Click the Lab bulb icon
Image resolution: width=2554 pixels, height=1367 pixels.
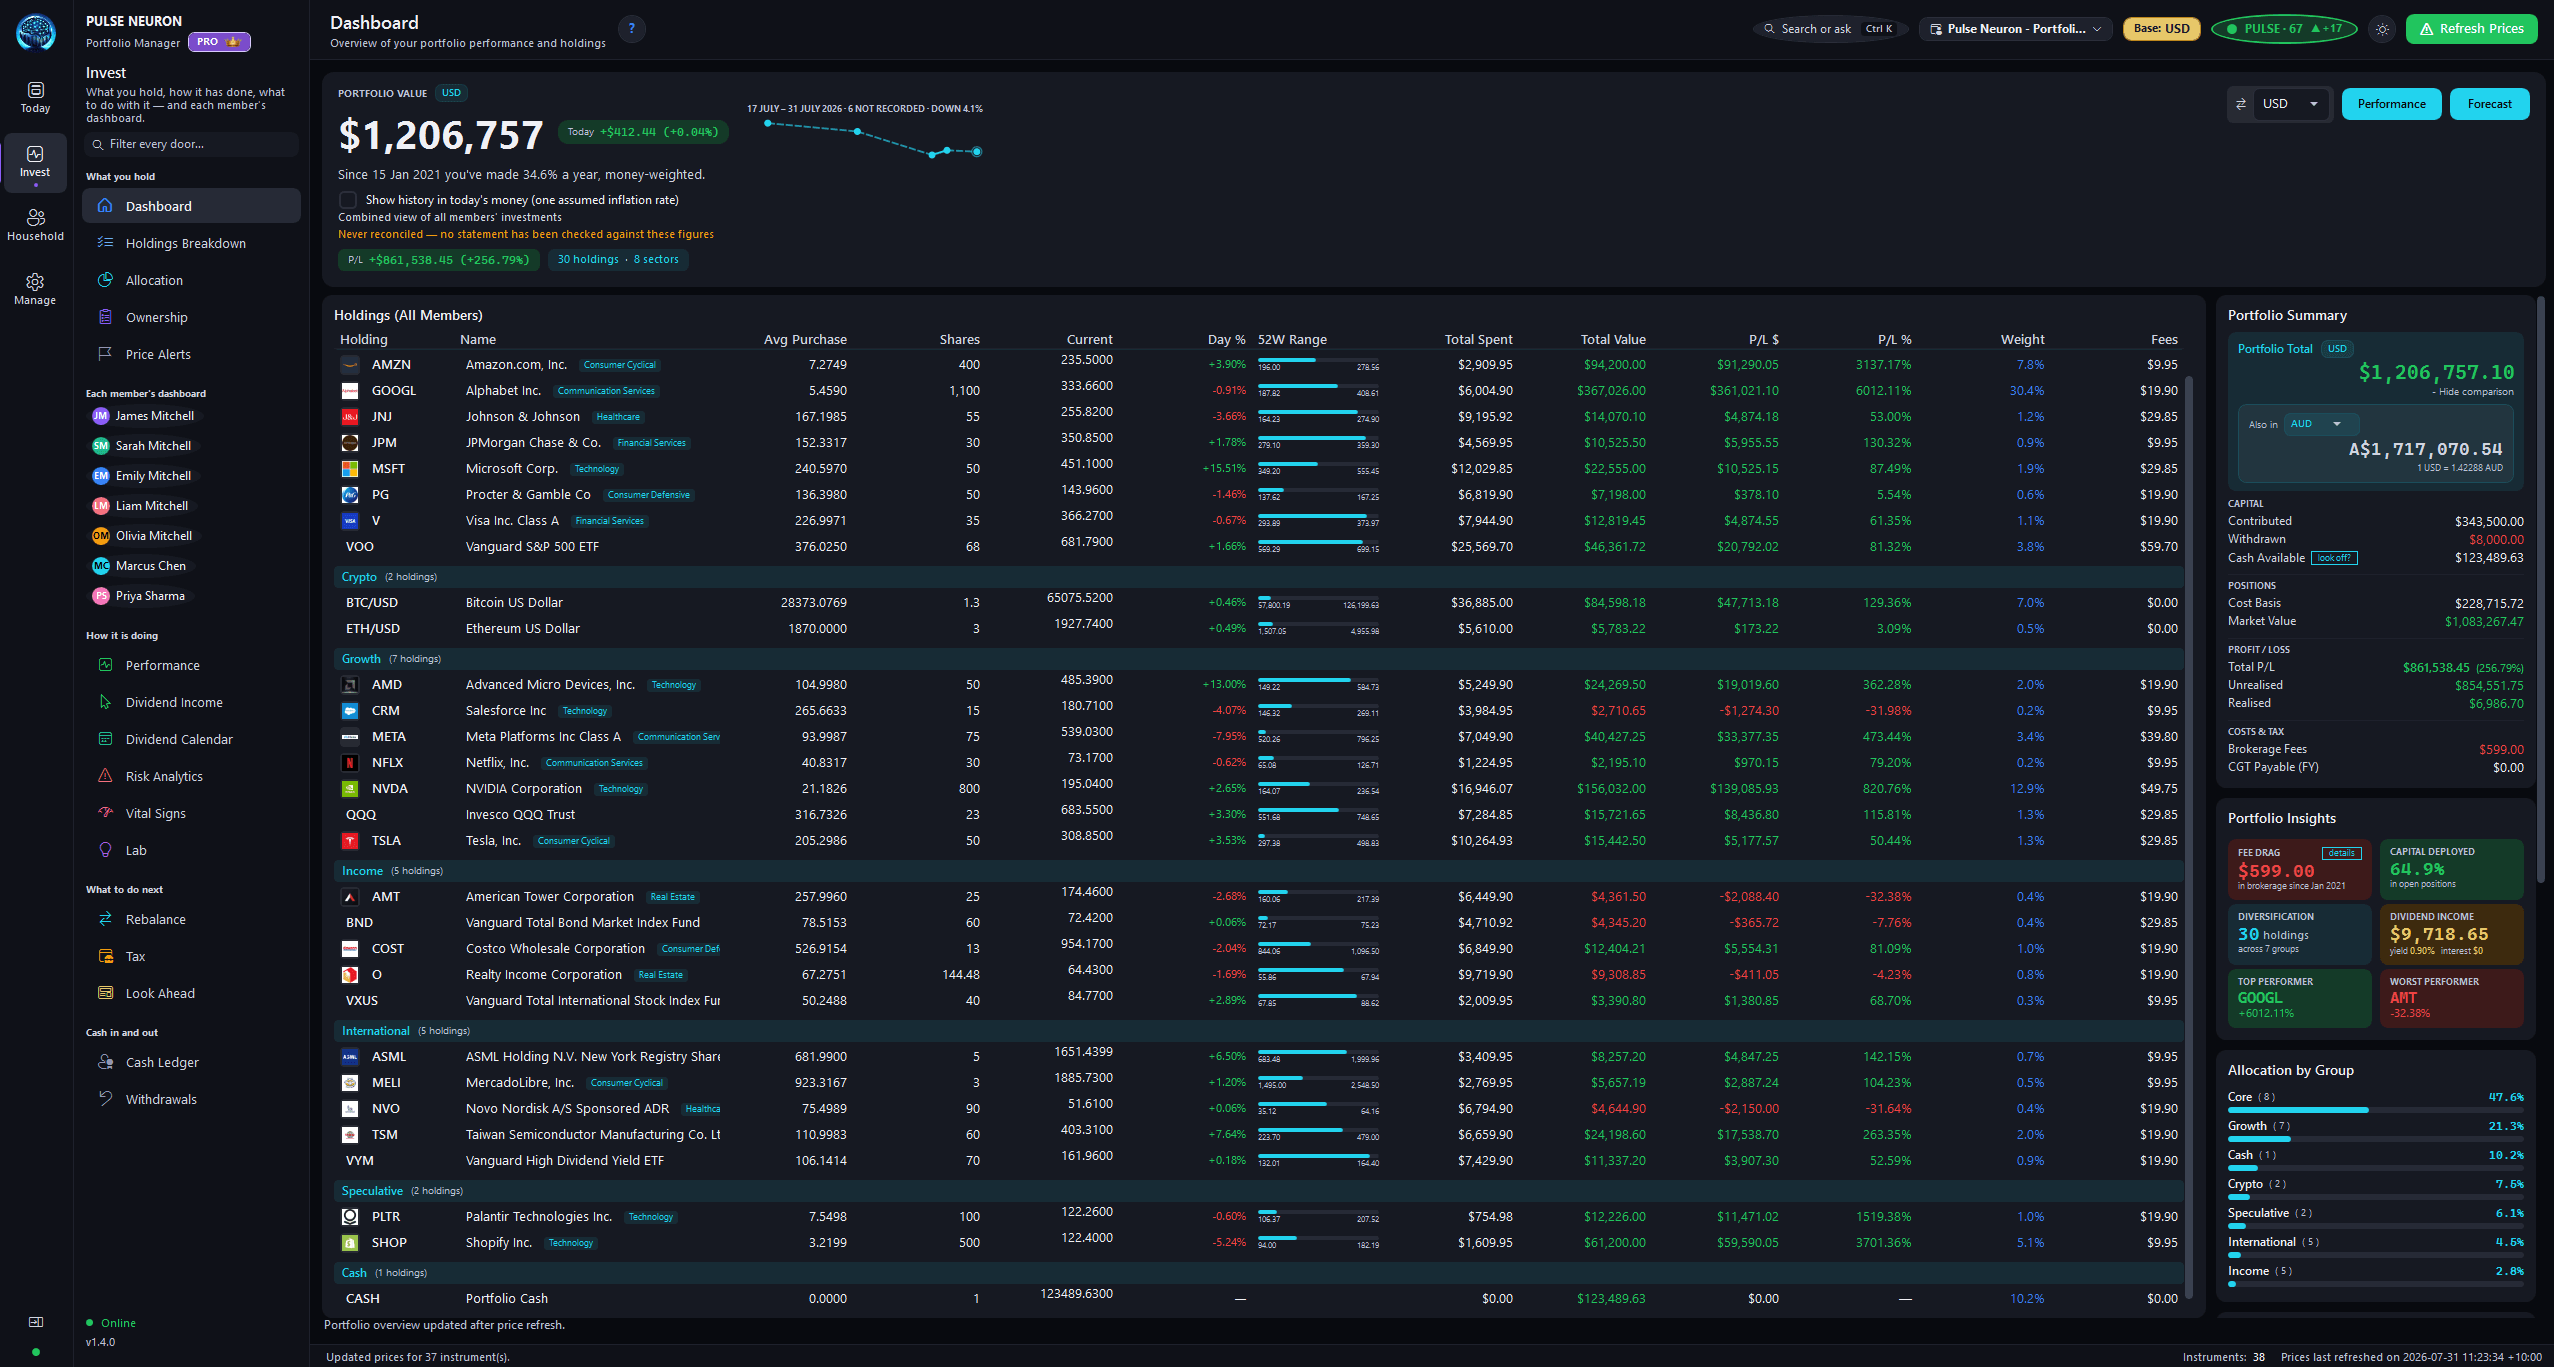point(105,850)
